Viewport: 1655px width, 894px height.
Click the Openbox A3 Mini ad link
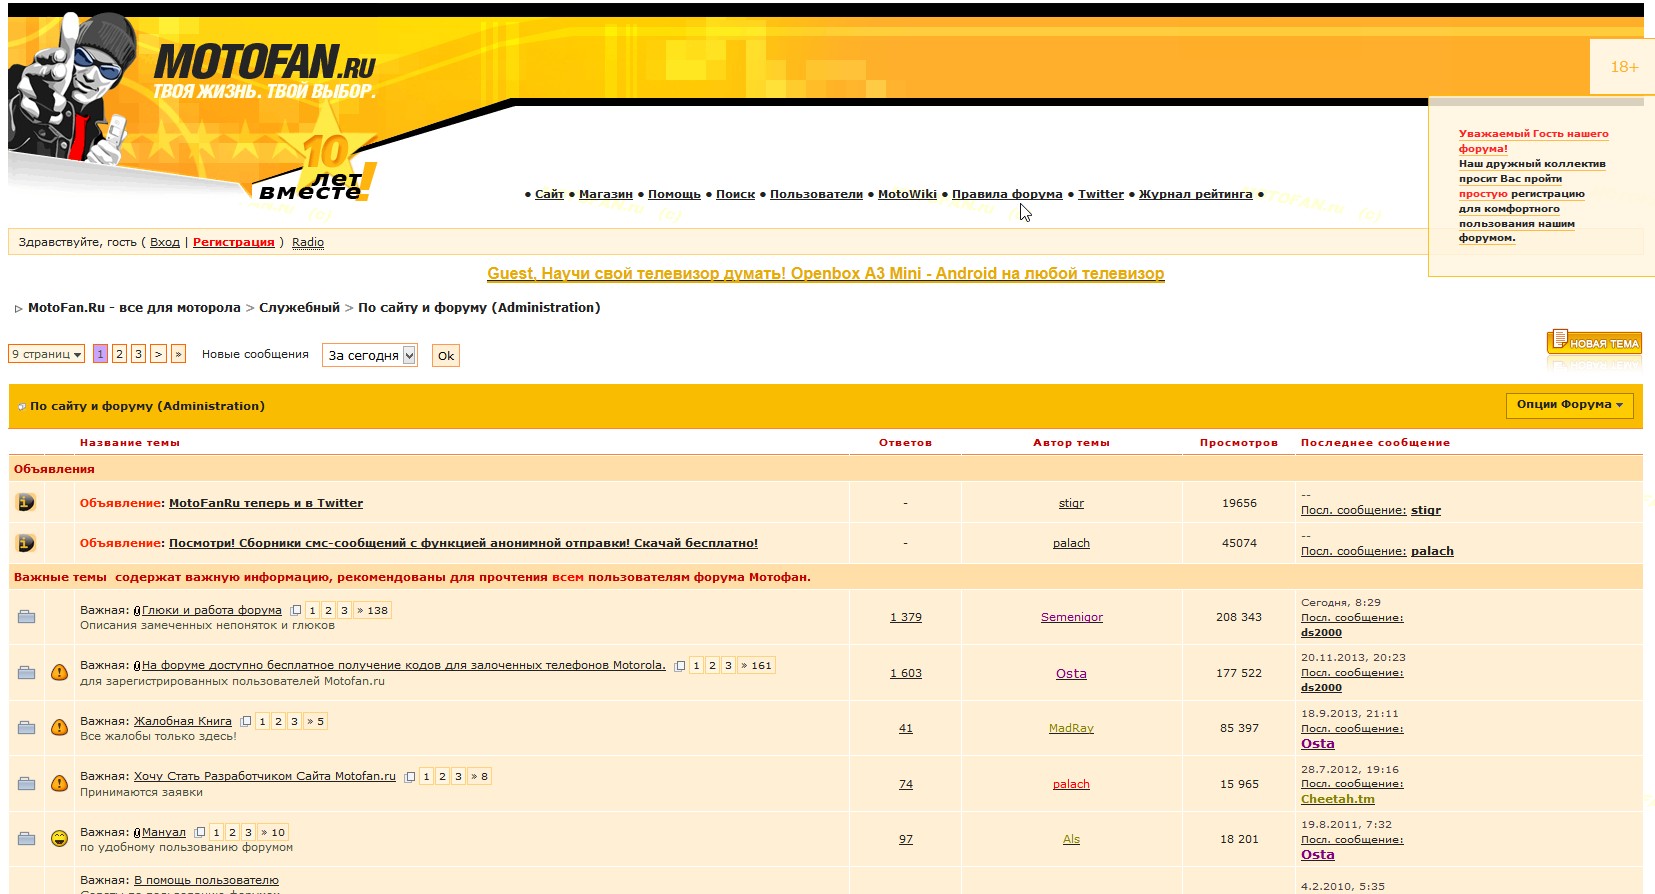point(825,273)
